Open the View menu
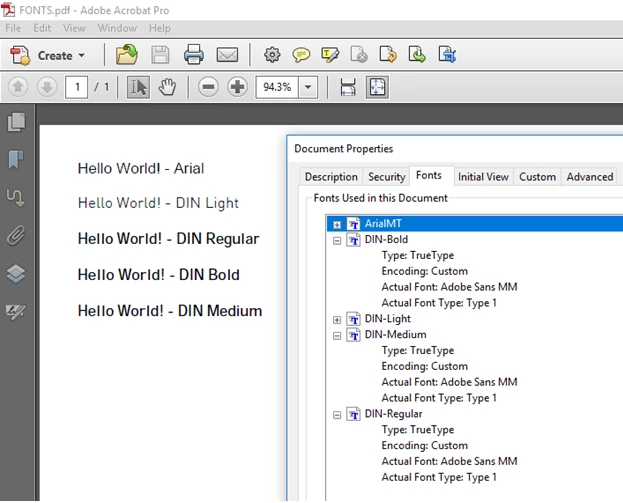 (74, 28)
